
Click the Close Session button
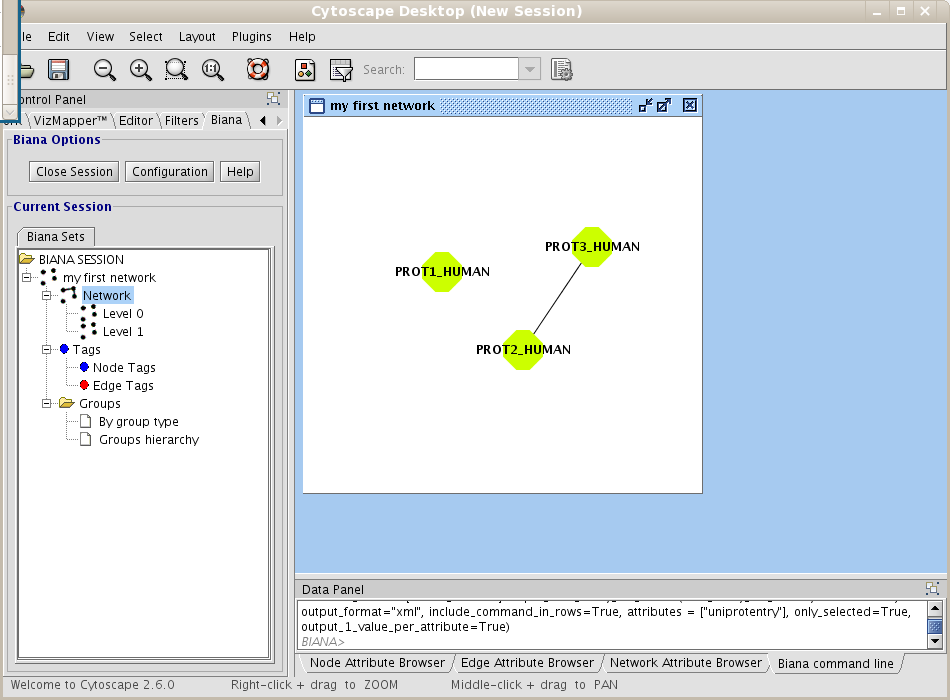coord(74,172)
